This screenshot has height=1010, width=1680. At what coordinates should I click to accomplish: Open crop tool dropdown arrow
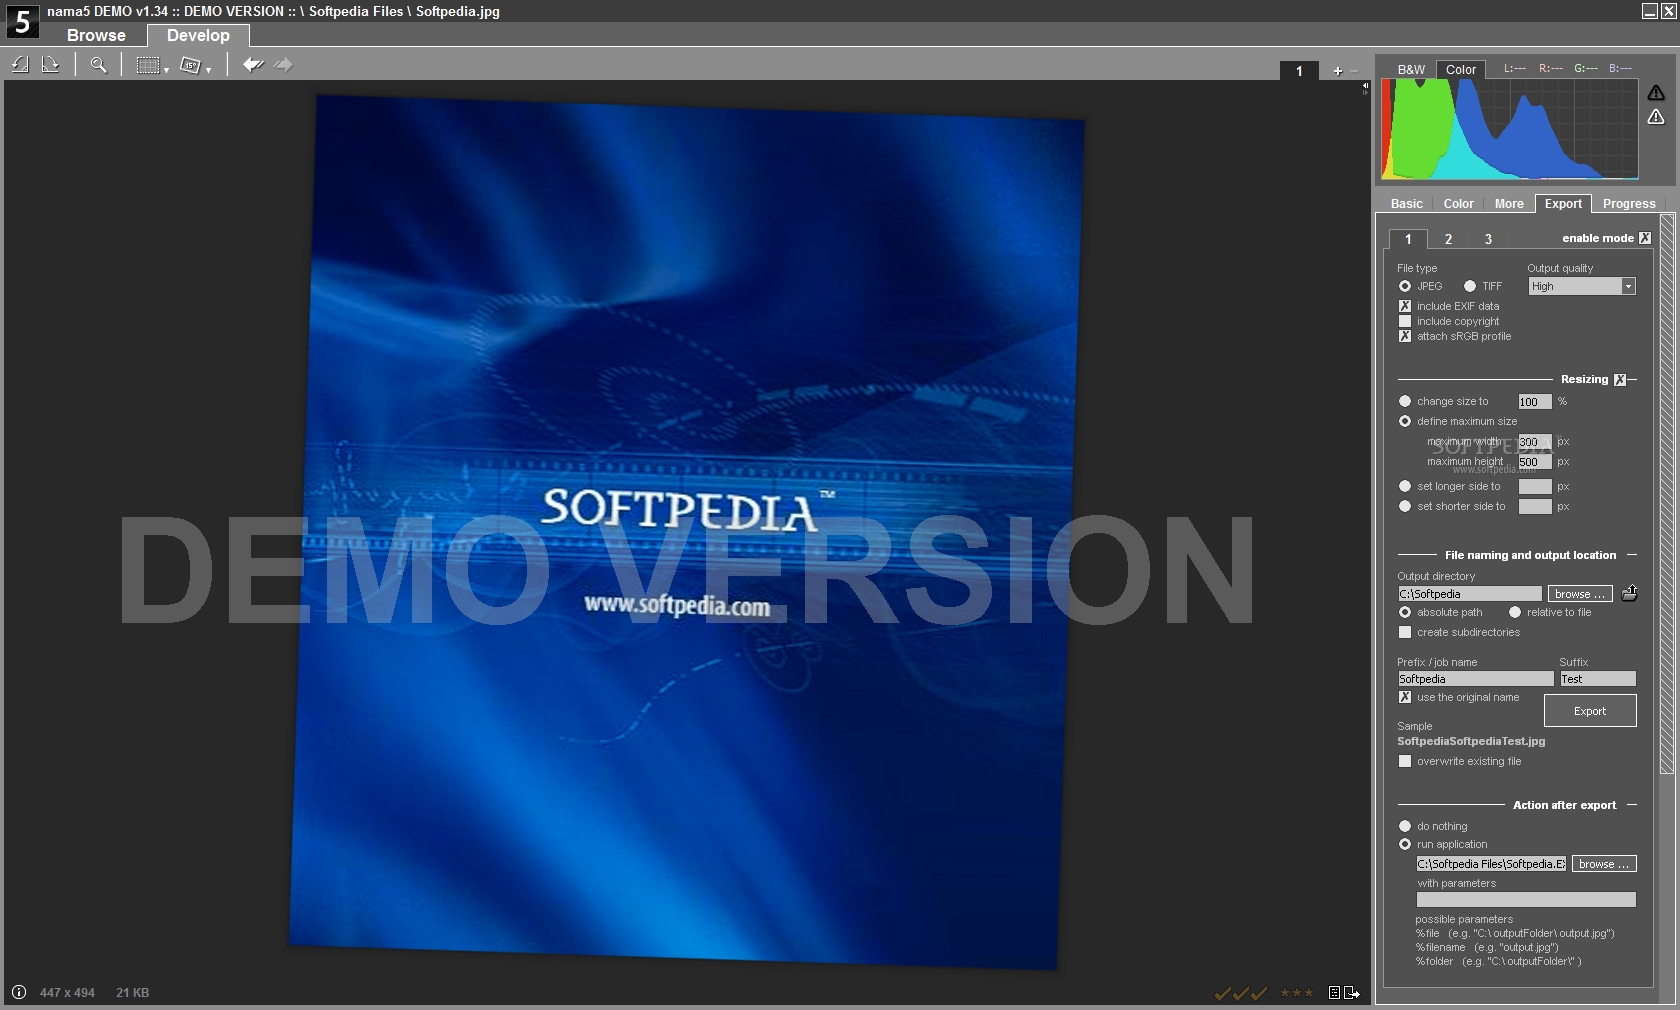pos(166,70)
